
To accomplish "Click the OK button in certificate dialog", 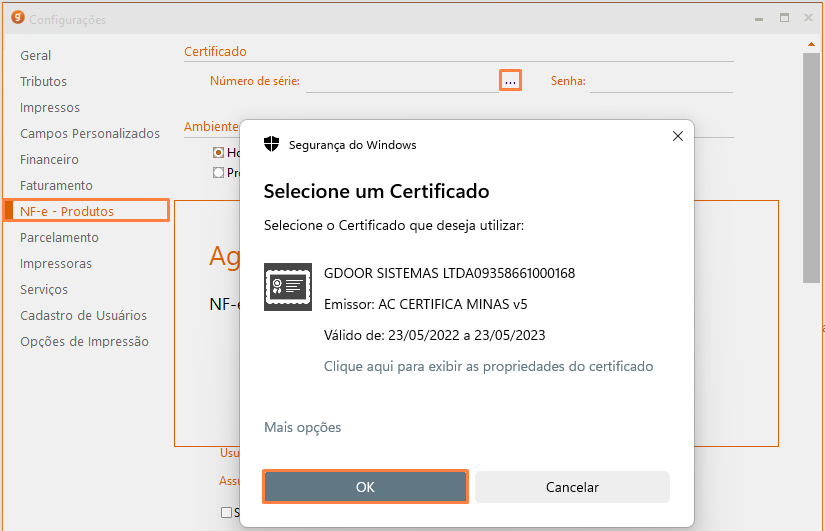I will (365, 487).
